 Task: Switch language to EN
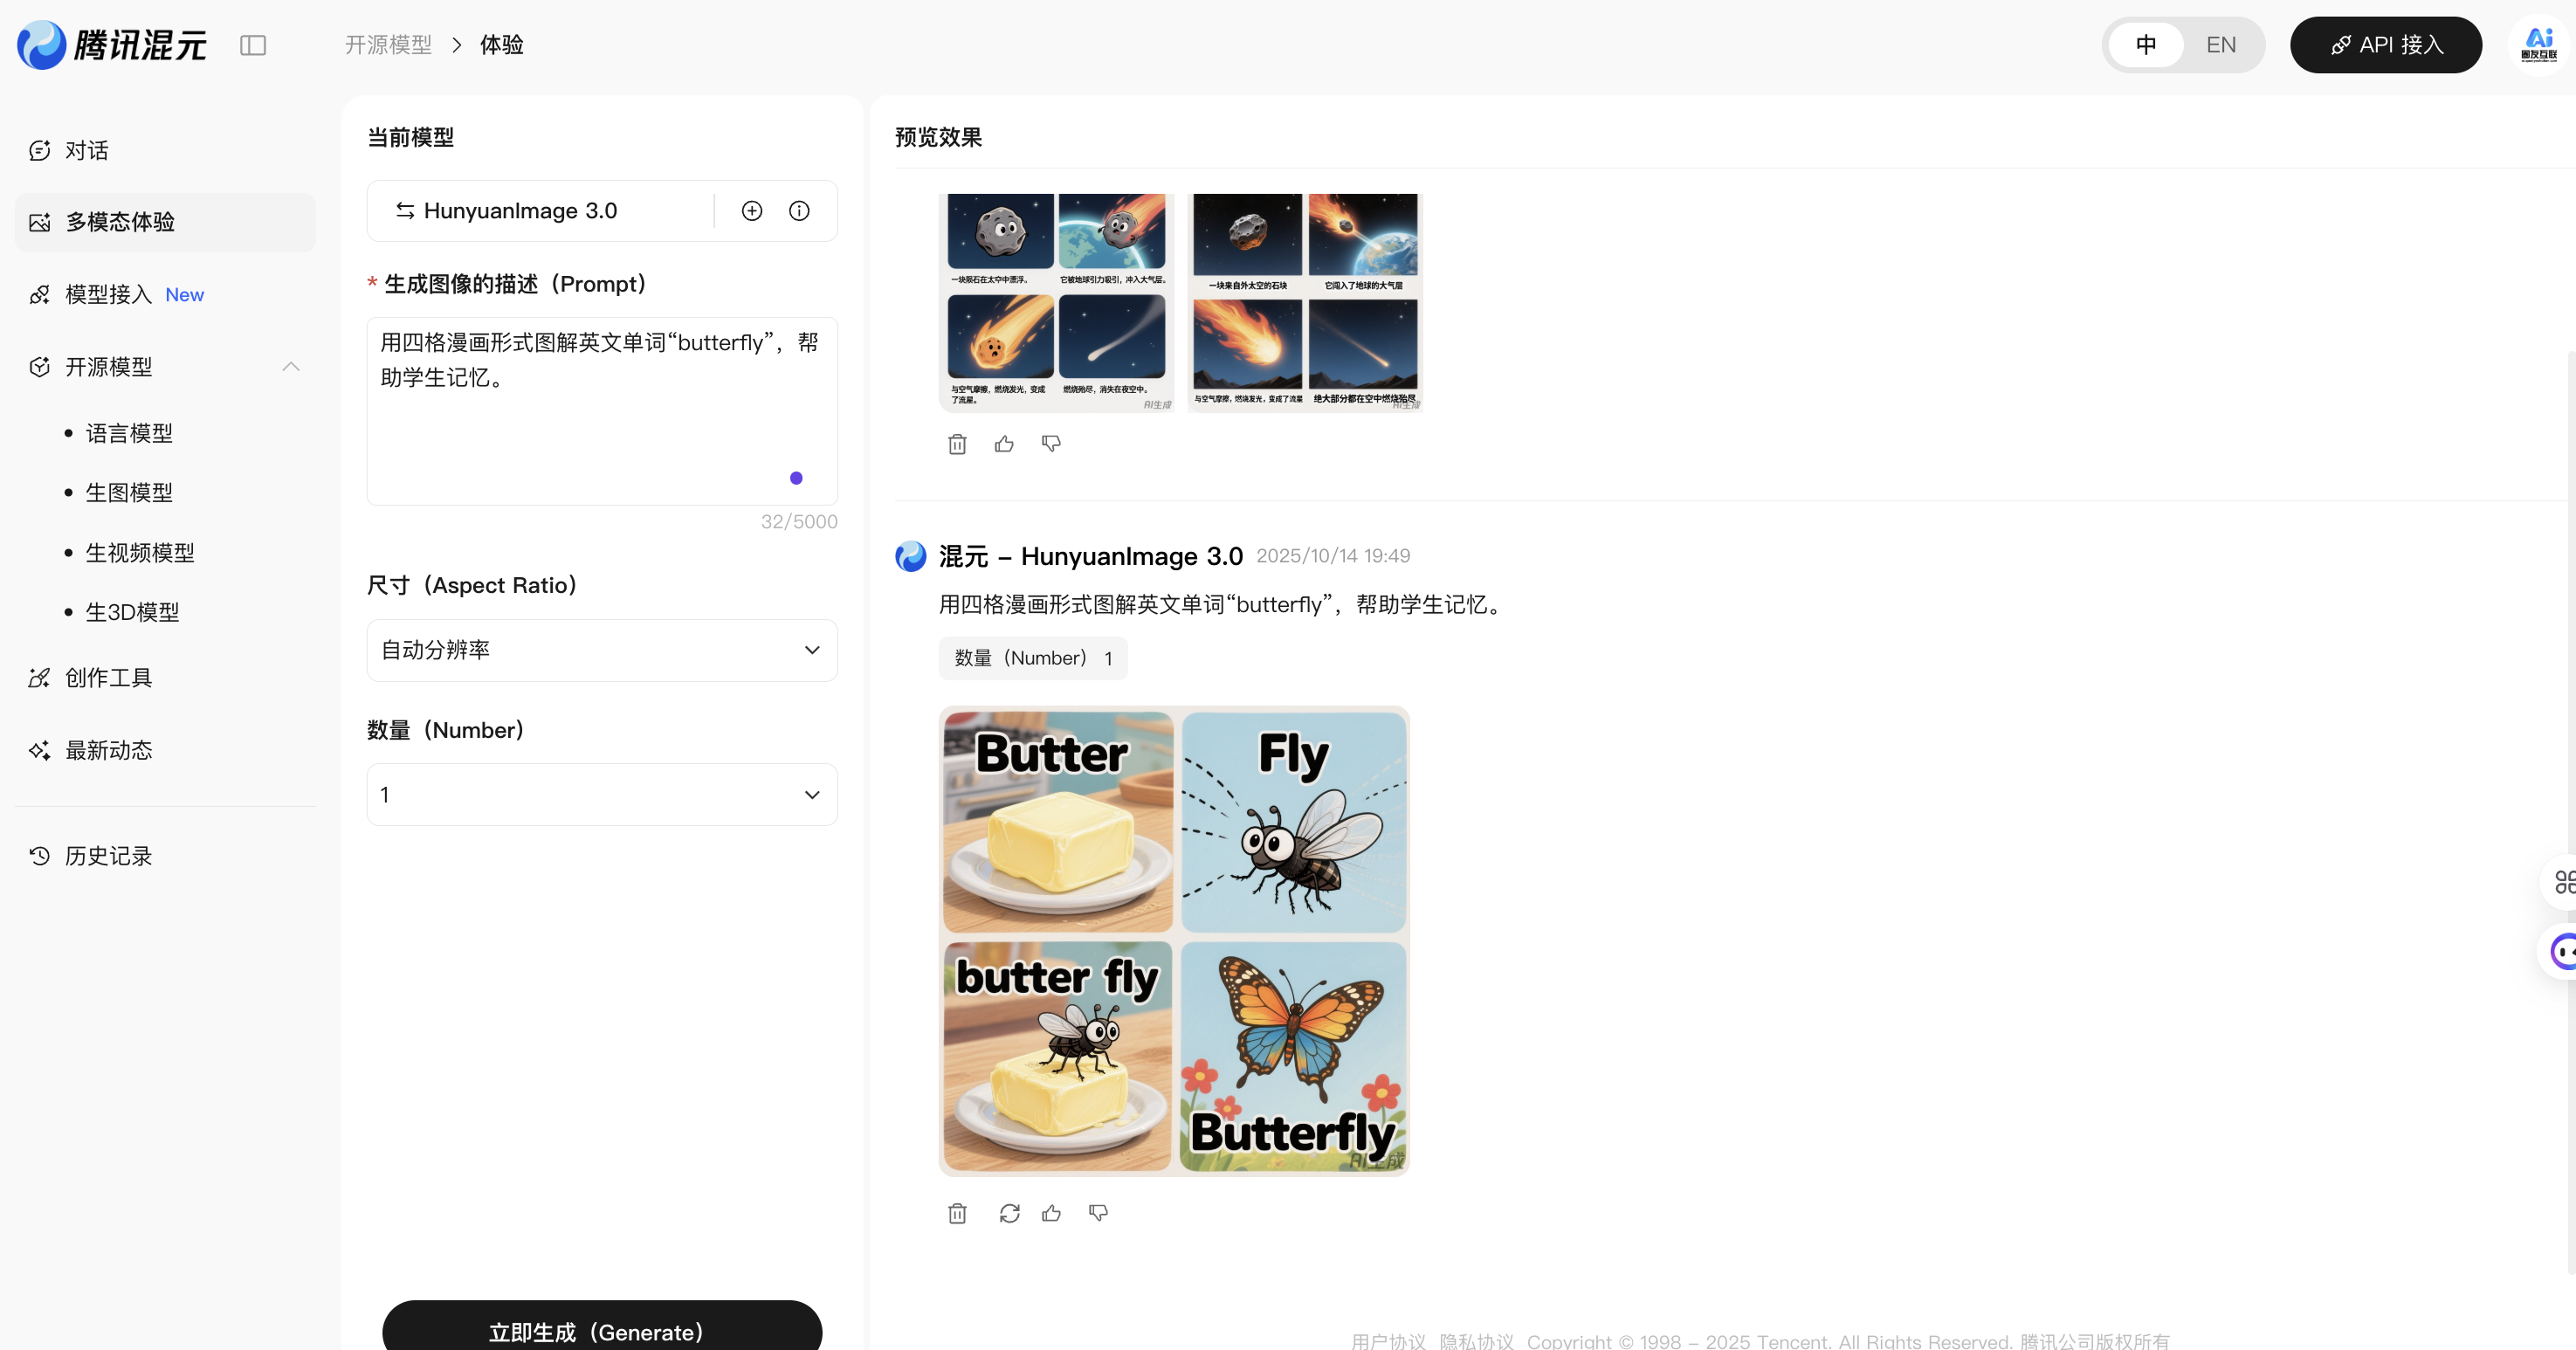pos(2220,45)
